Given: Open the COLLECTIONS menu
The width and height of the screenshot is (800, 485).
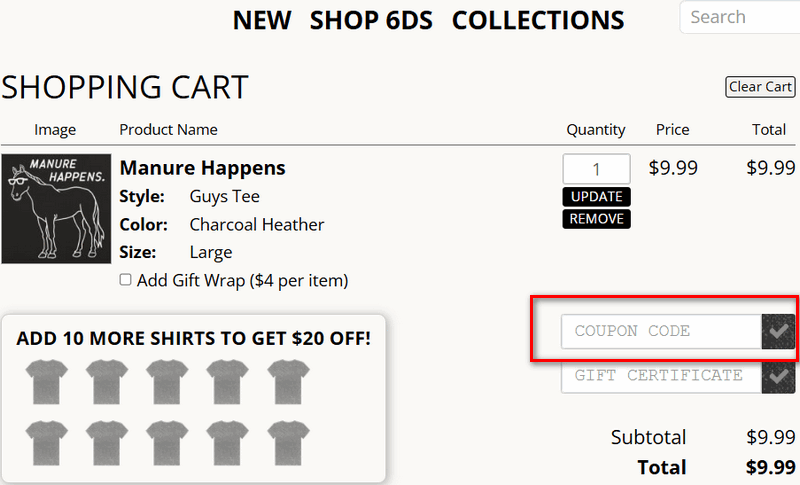Looking at the screenshot, I should pos(538,20).
